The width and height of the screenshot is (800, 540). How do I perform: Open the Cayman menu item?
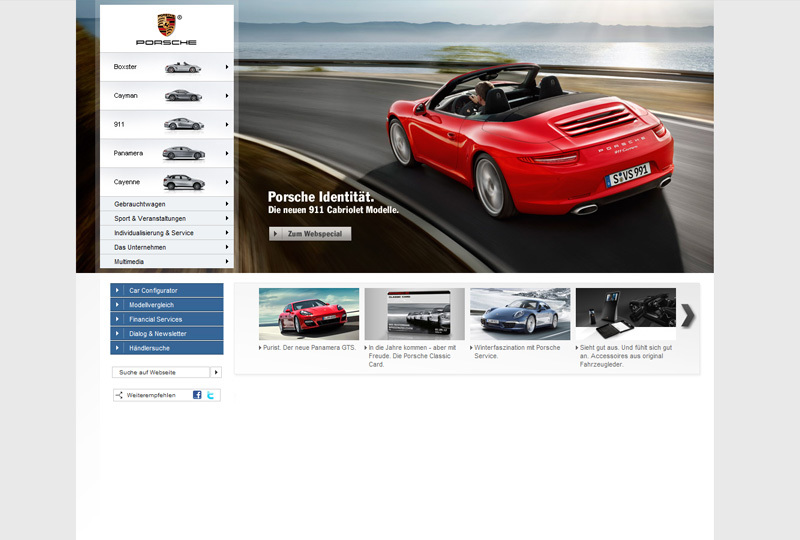coord(167,95)
